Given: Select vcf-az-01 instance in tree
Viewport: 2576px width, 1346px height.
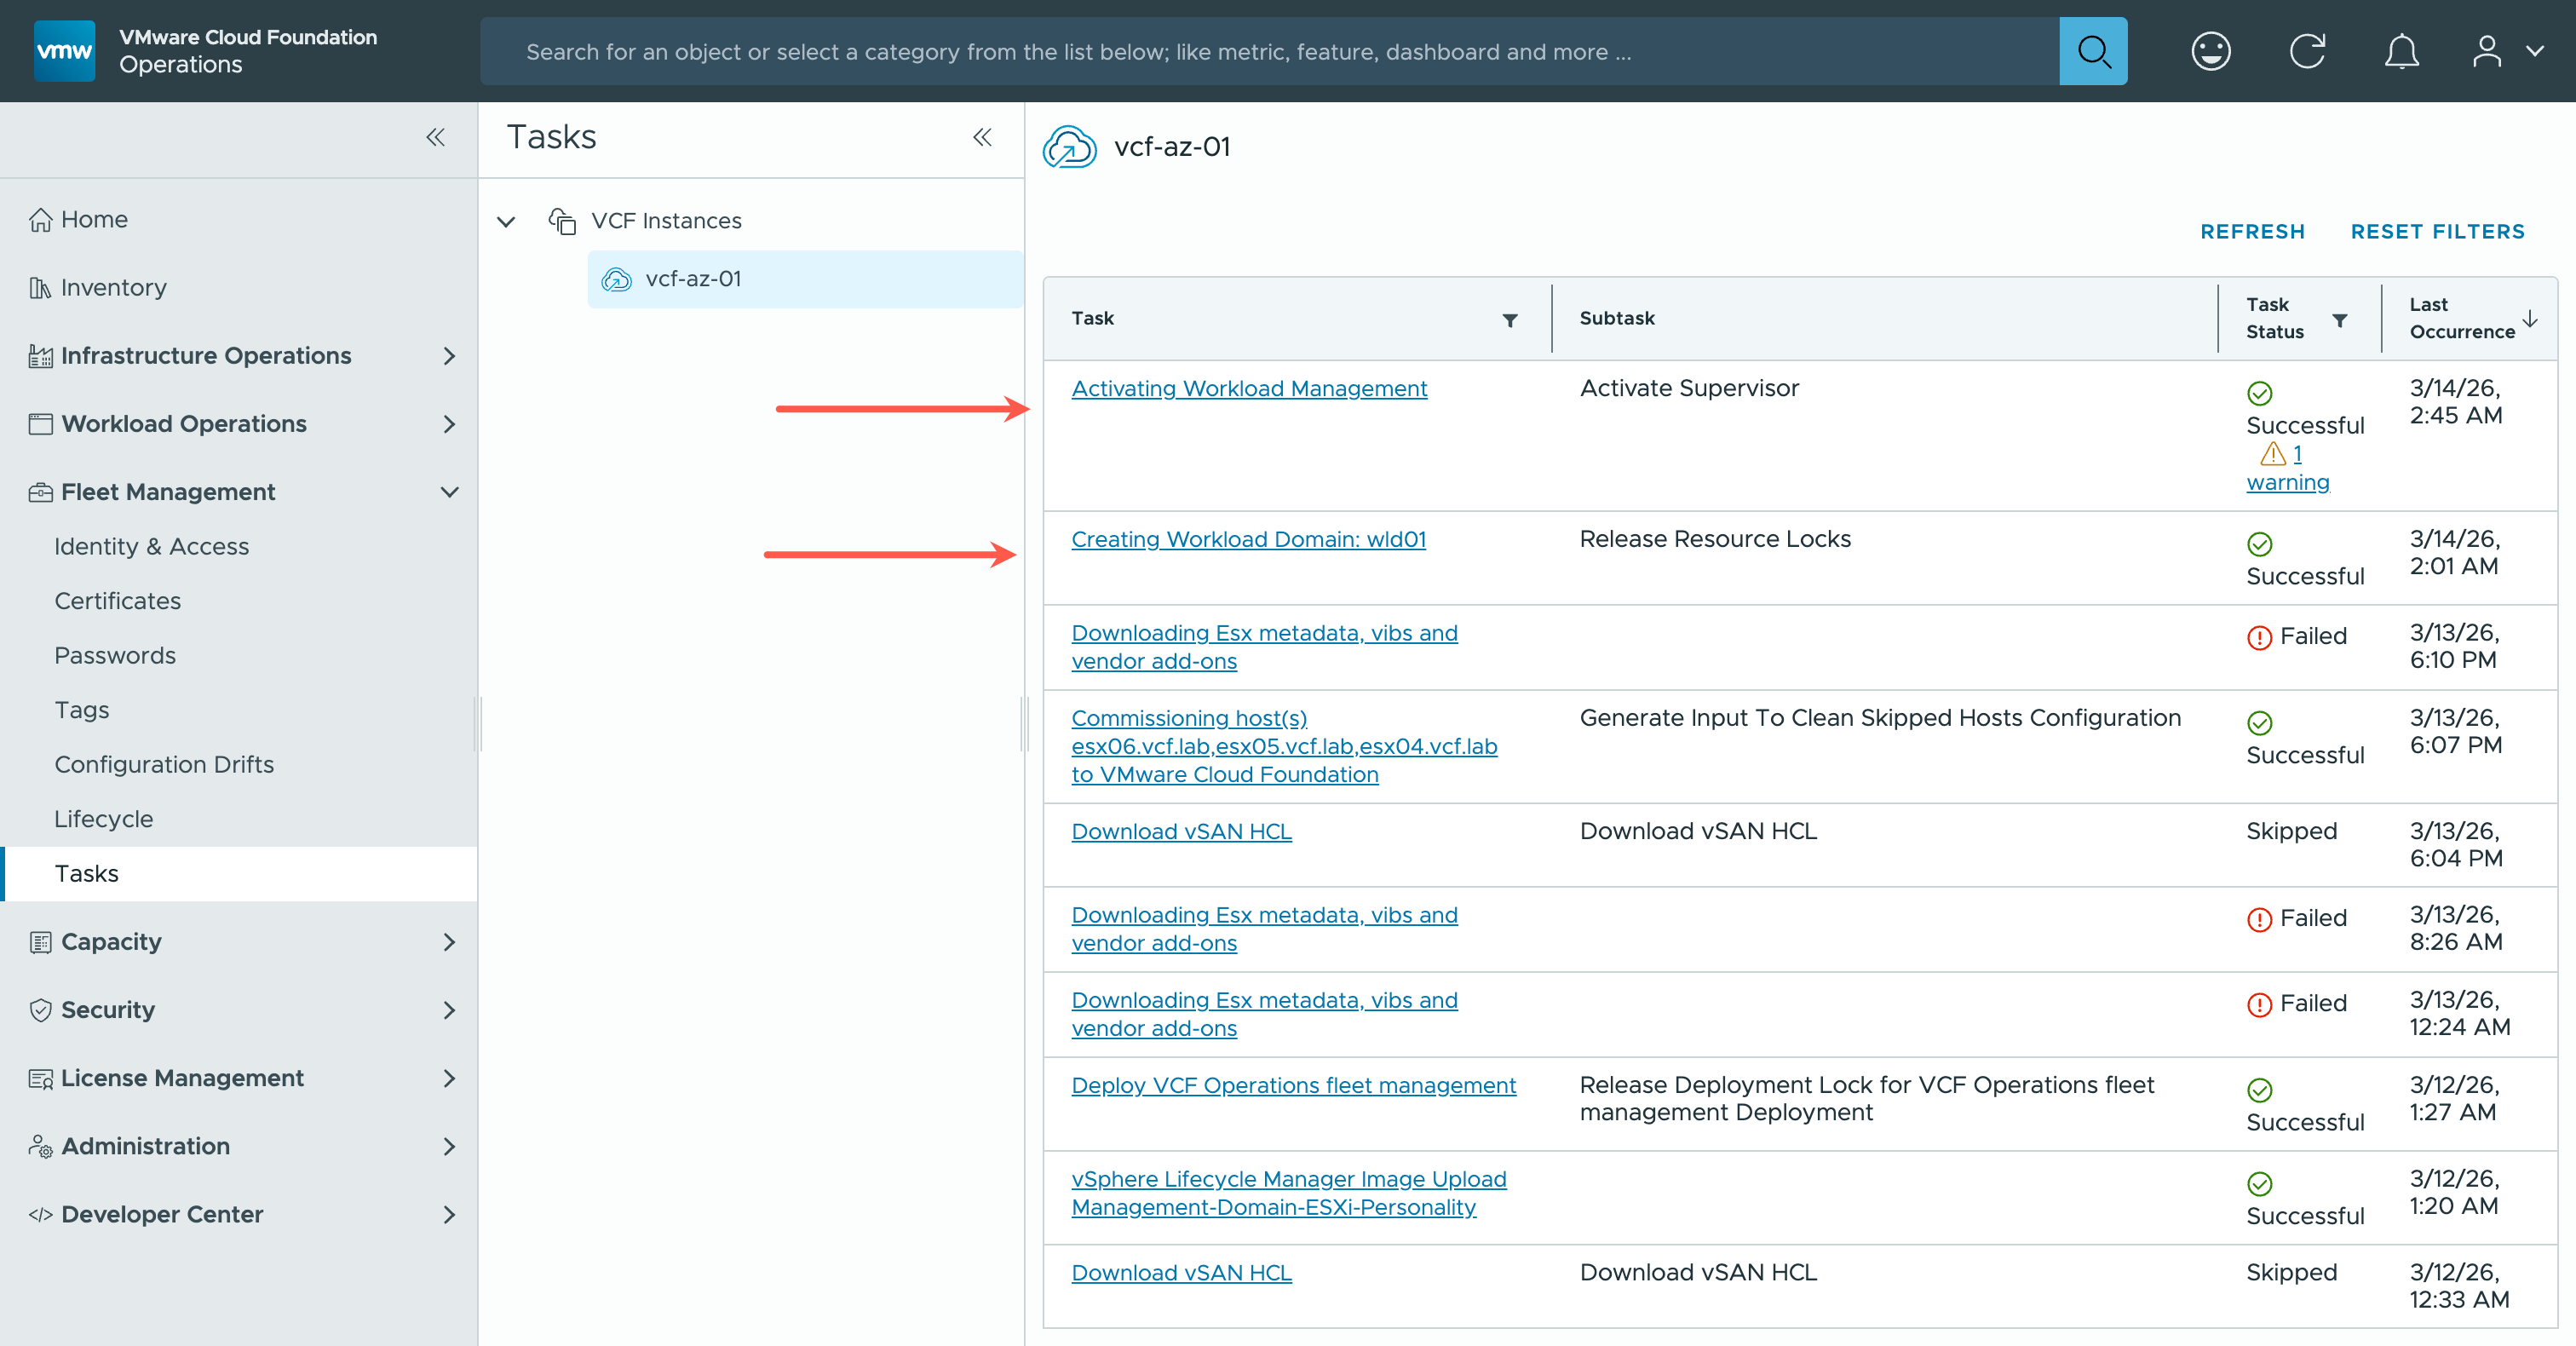Looking at the screenshot, I should [x=693, y=279].
